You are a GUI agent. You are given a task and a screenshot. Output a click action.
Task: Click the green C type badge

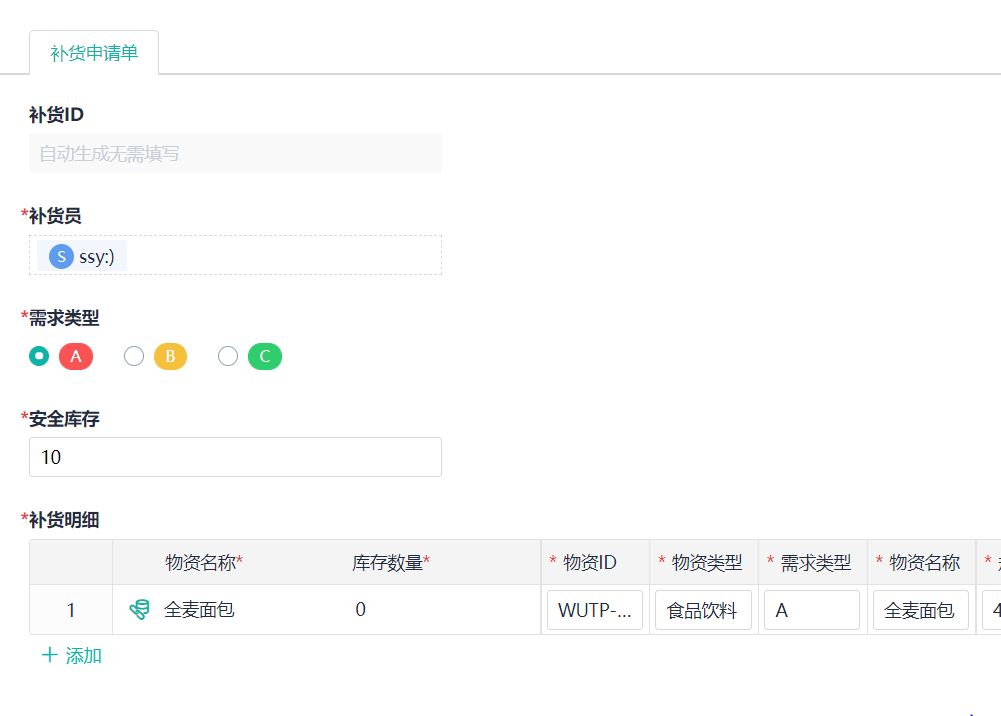coord(265,356)
